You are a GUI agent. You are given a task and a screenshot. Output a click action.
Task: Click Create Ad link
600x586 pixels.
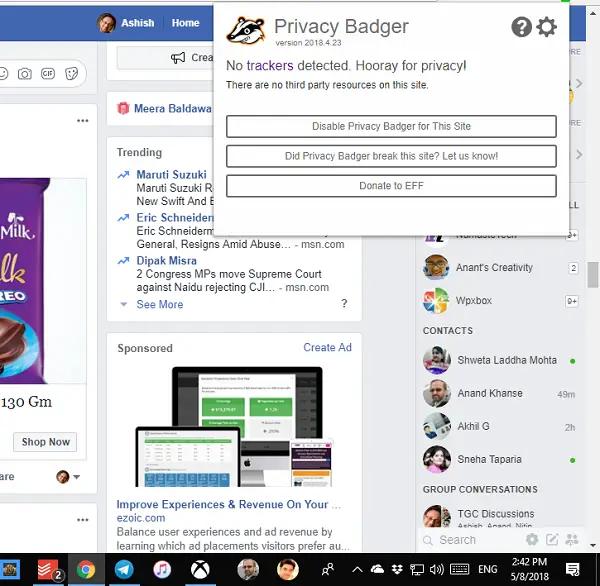327,348
